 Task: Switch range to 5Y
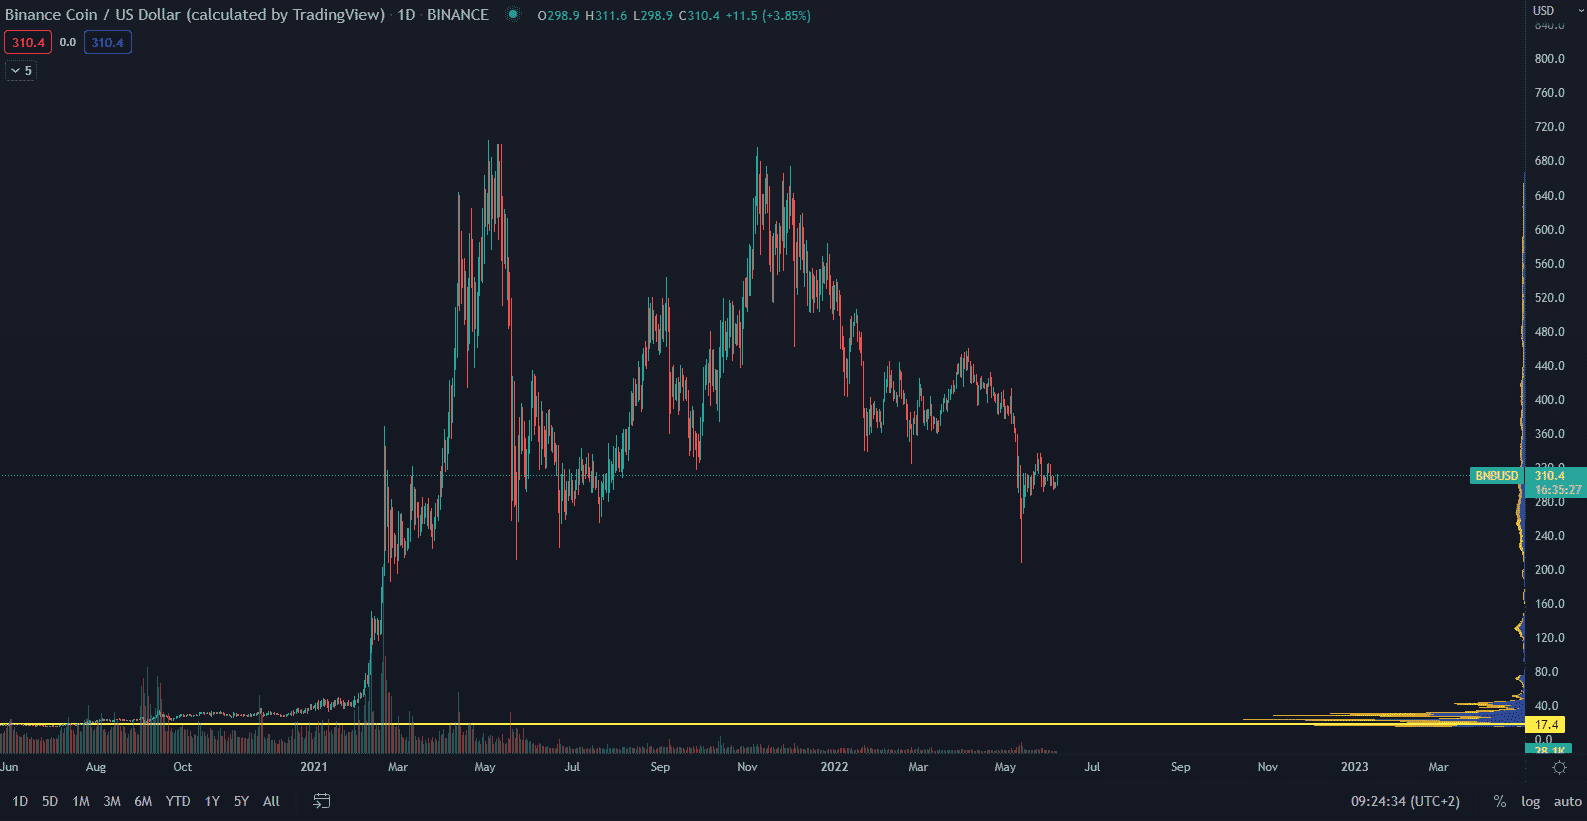[x=241, y=801]
